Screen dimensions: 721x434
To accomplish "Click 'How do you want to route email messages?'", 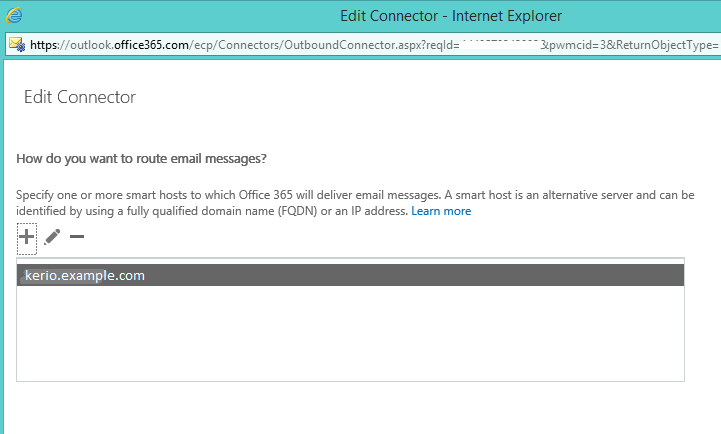I will pyautogui.click(x=142, y=159).
